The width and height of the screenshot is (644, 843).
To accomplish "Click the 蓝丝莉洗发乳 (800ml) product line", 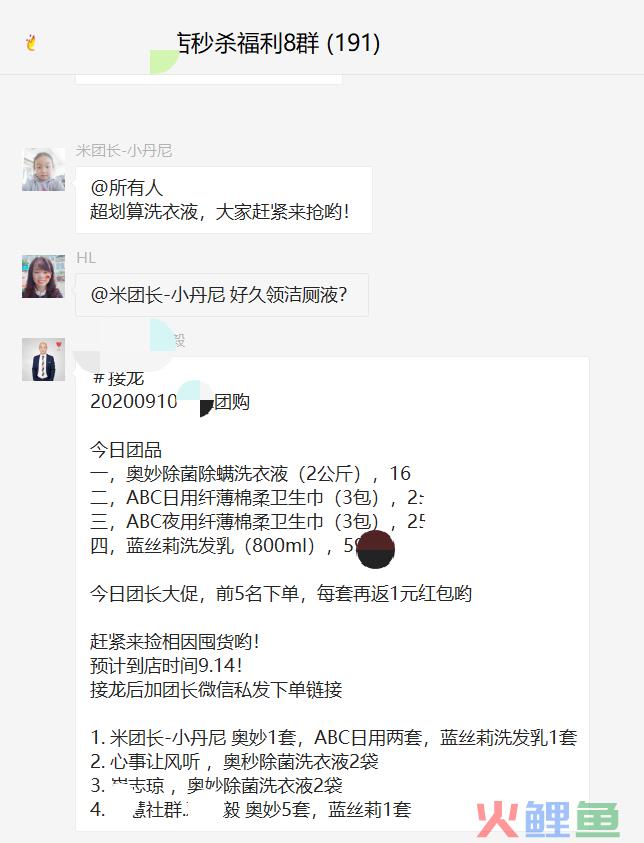I will coord(242,546).
